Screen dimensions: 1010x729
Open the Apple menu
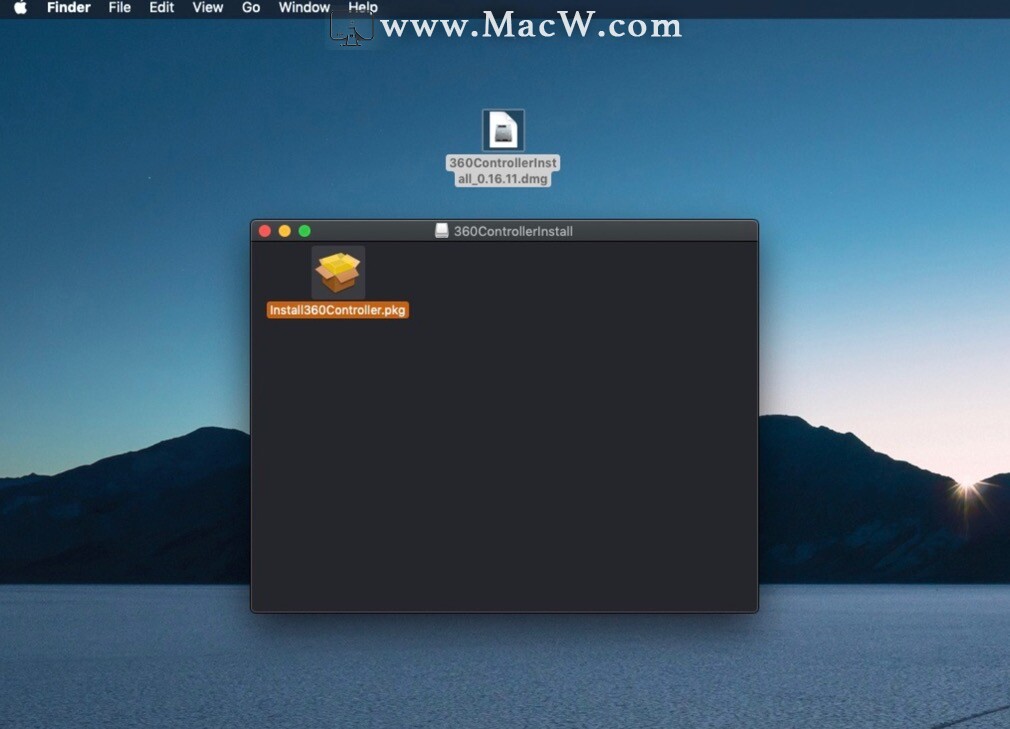click(21, 8)
